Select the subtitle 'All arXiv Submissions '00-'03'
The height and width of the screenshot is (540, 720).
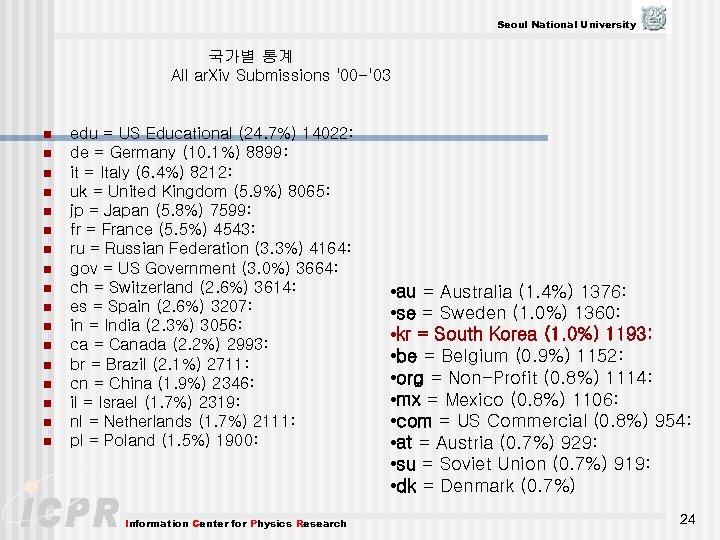pos(281,75)
